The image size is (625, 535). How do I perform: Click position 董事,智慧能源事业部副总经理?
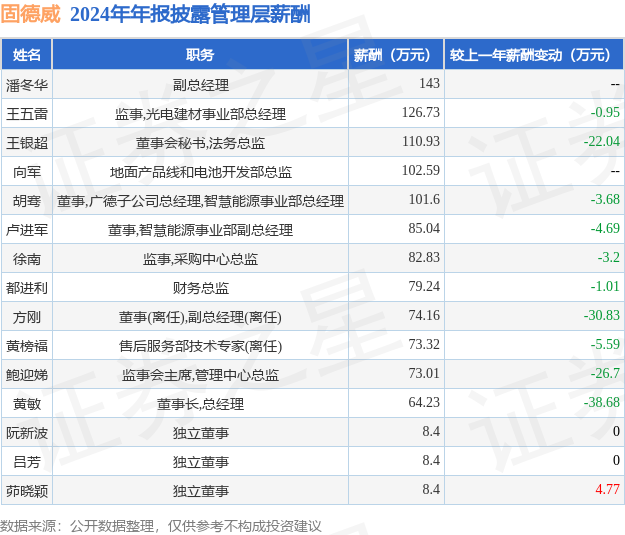point(200,230)
